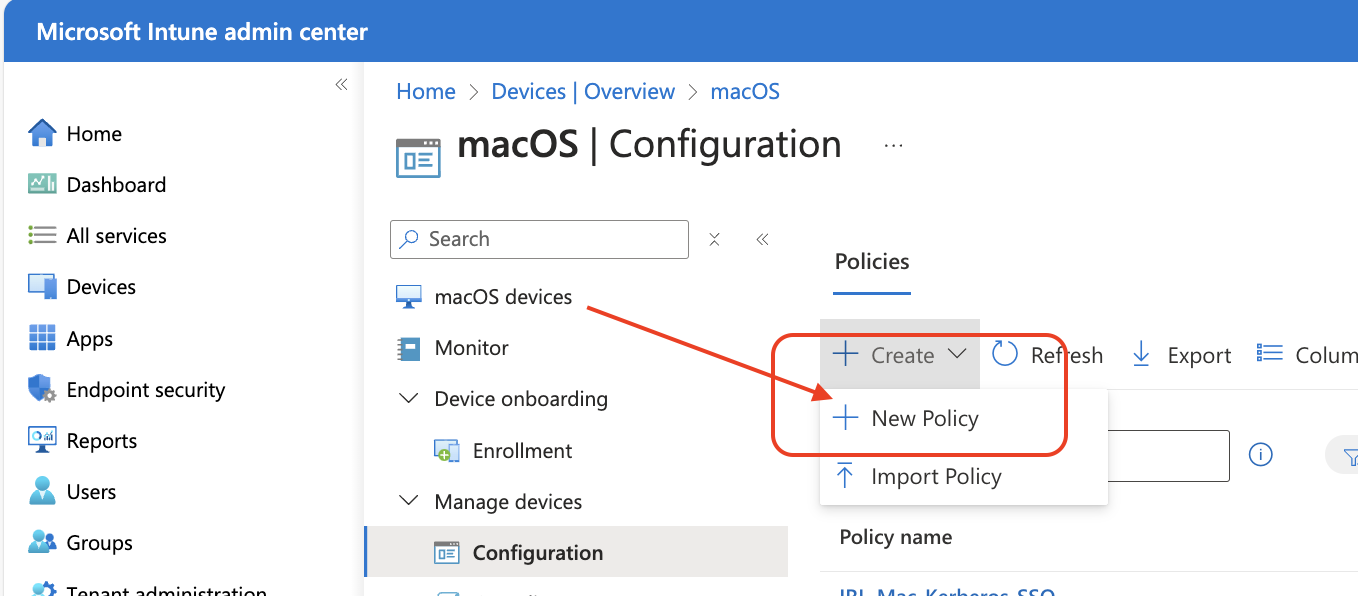Select the All services list icon

42,235
